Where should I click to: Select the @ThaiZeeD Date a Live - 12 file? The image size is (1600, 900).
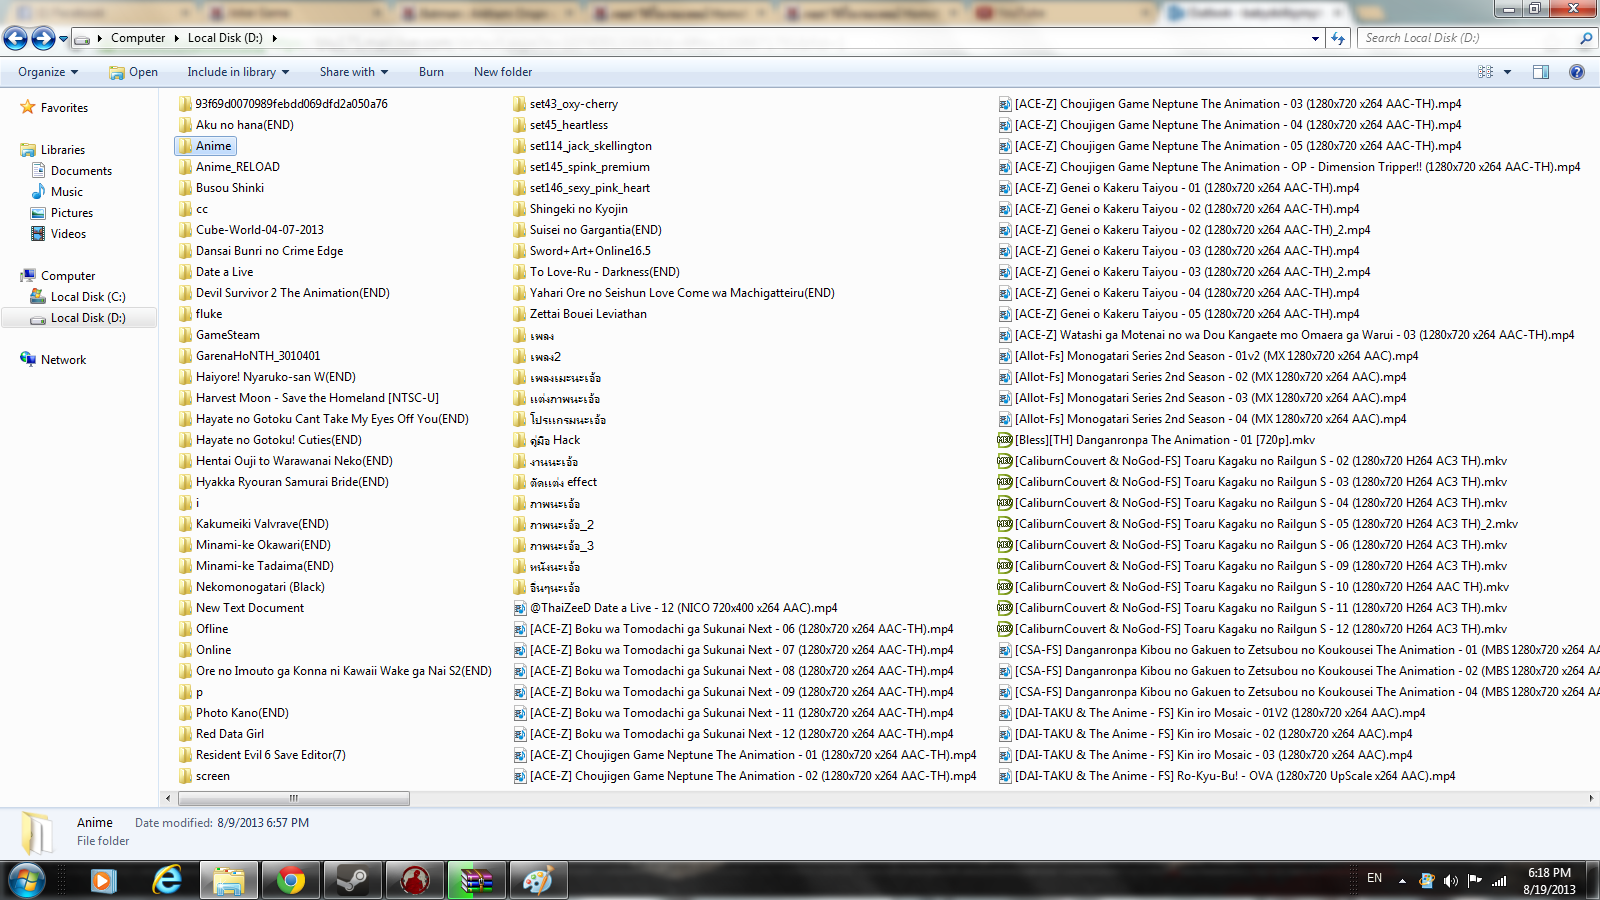point(675,608)
